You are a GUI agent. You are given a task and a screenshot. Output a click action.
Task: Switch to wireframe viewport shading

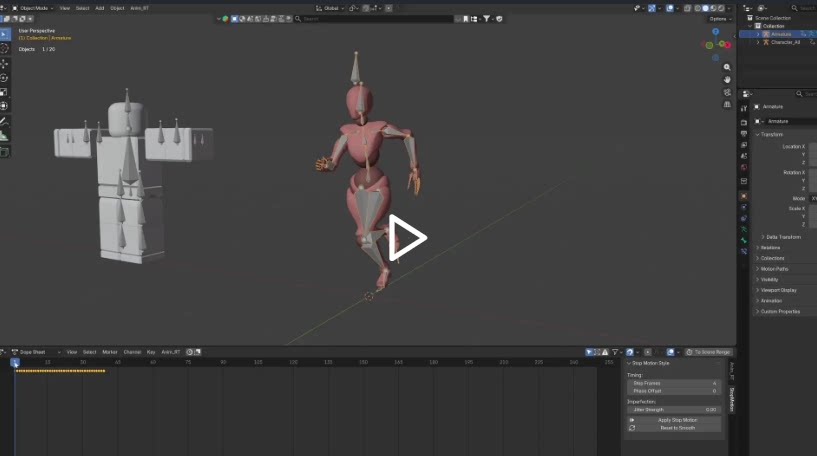(x=698, y=8)
